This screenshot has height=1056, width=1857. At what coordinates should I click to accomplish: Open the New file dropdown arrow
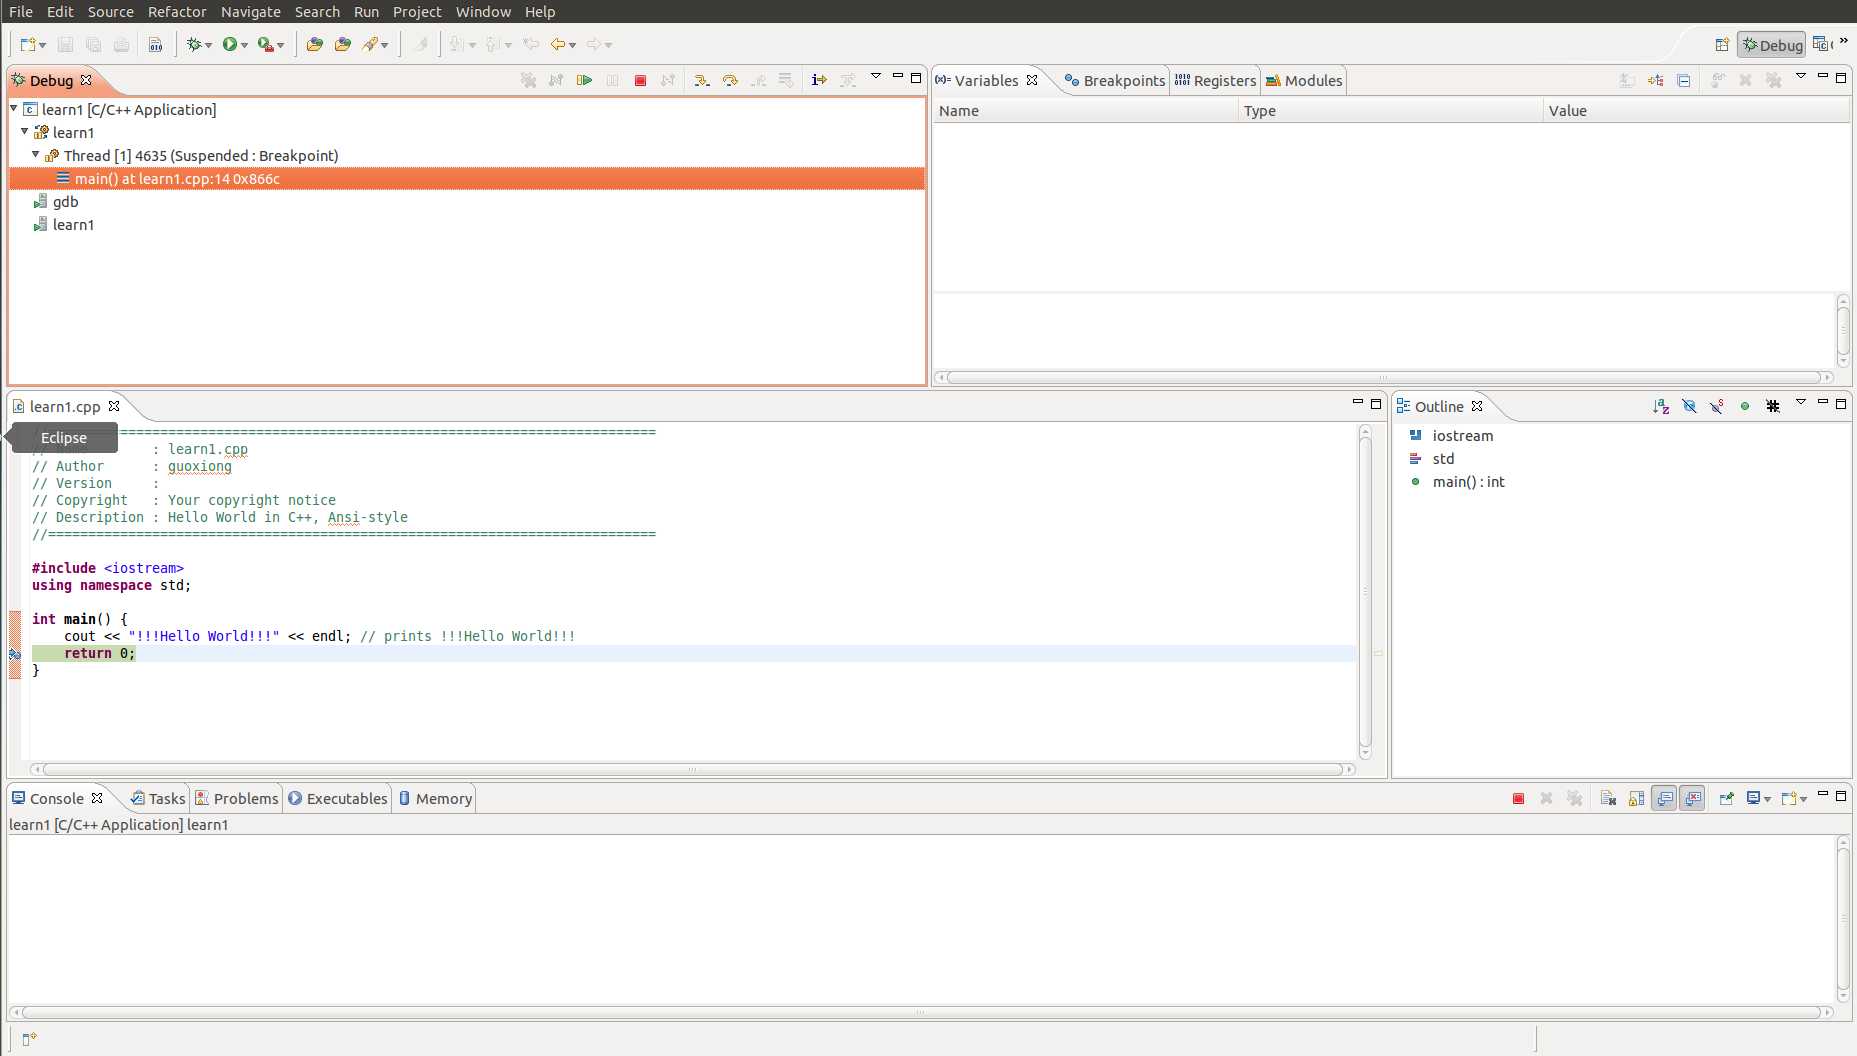tap(43, 45)
